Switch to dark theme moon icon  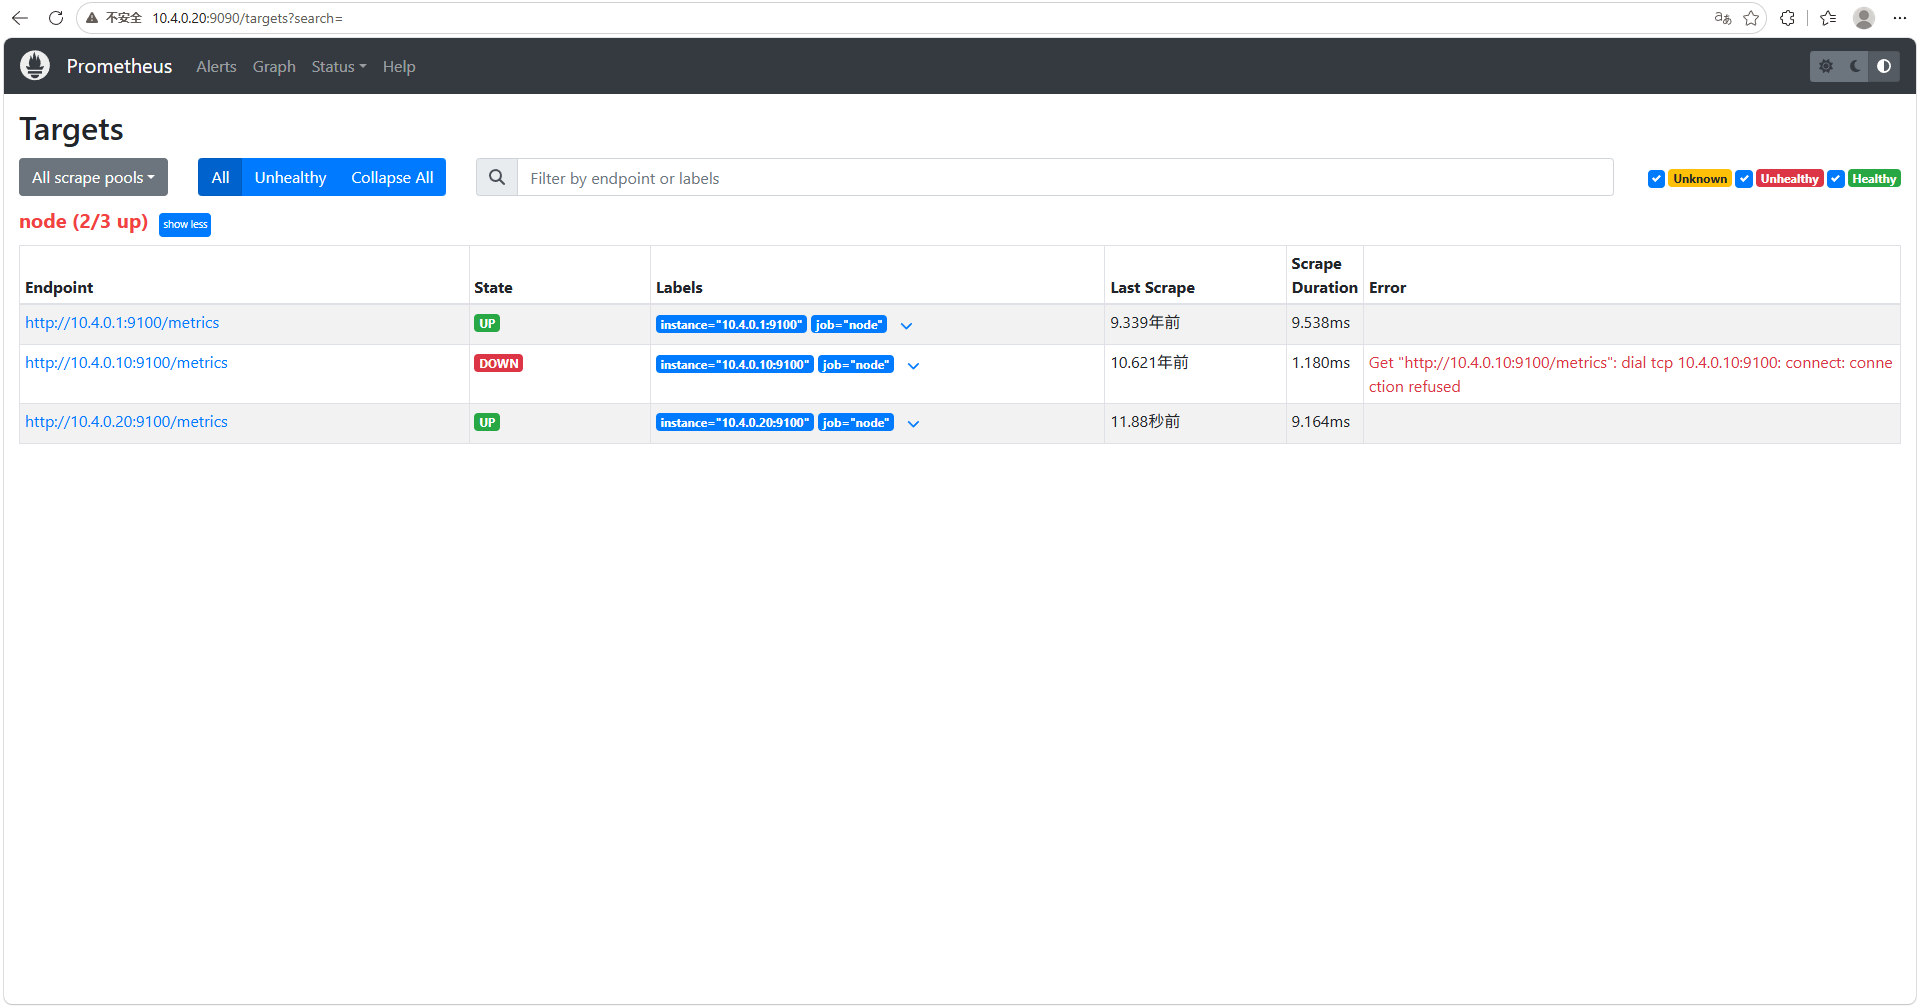tap(1855, 66)
